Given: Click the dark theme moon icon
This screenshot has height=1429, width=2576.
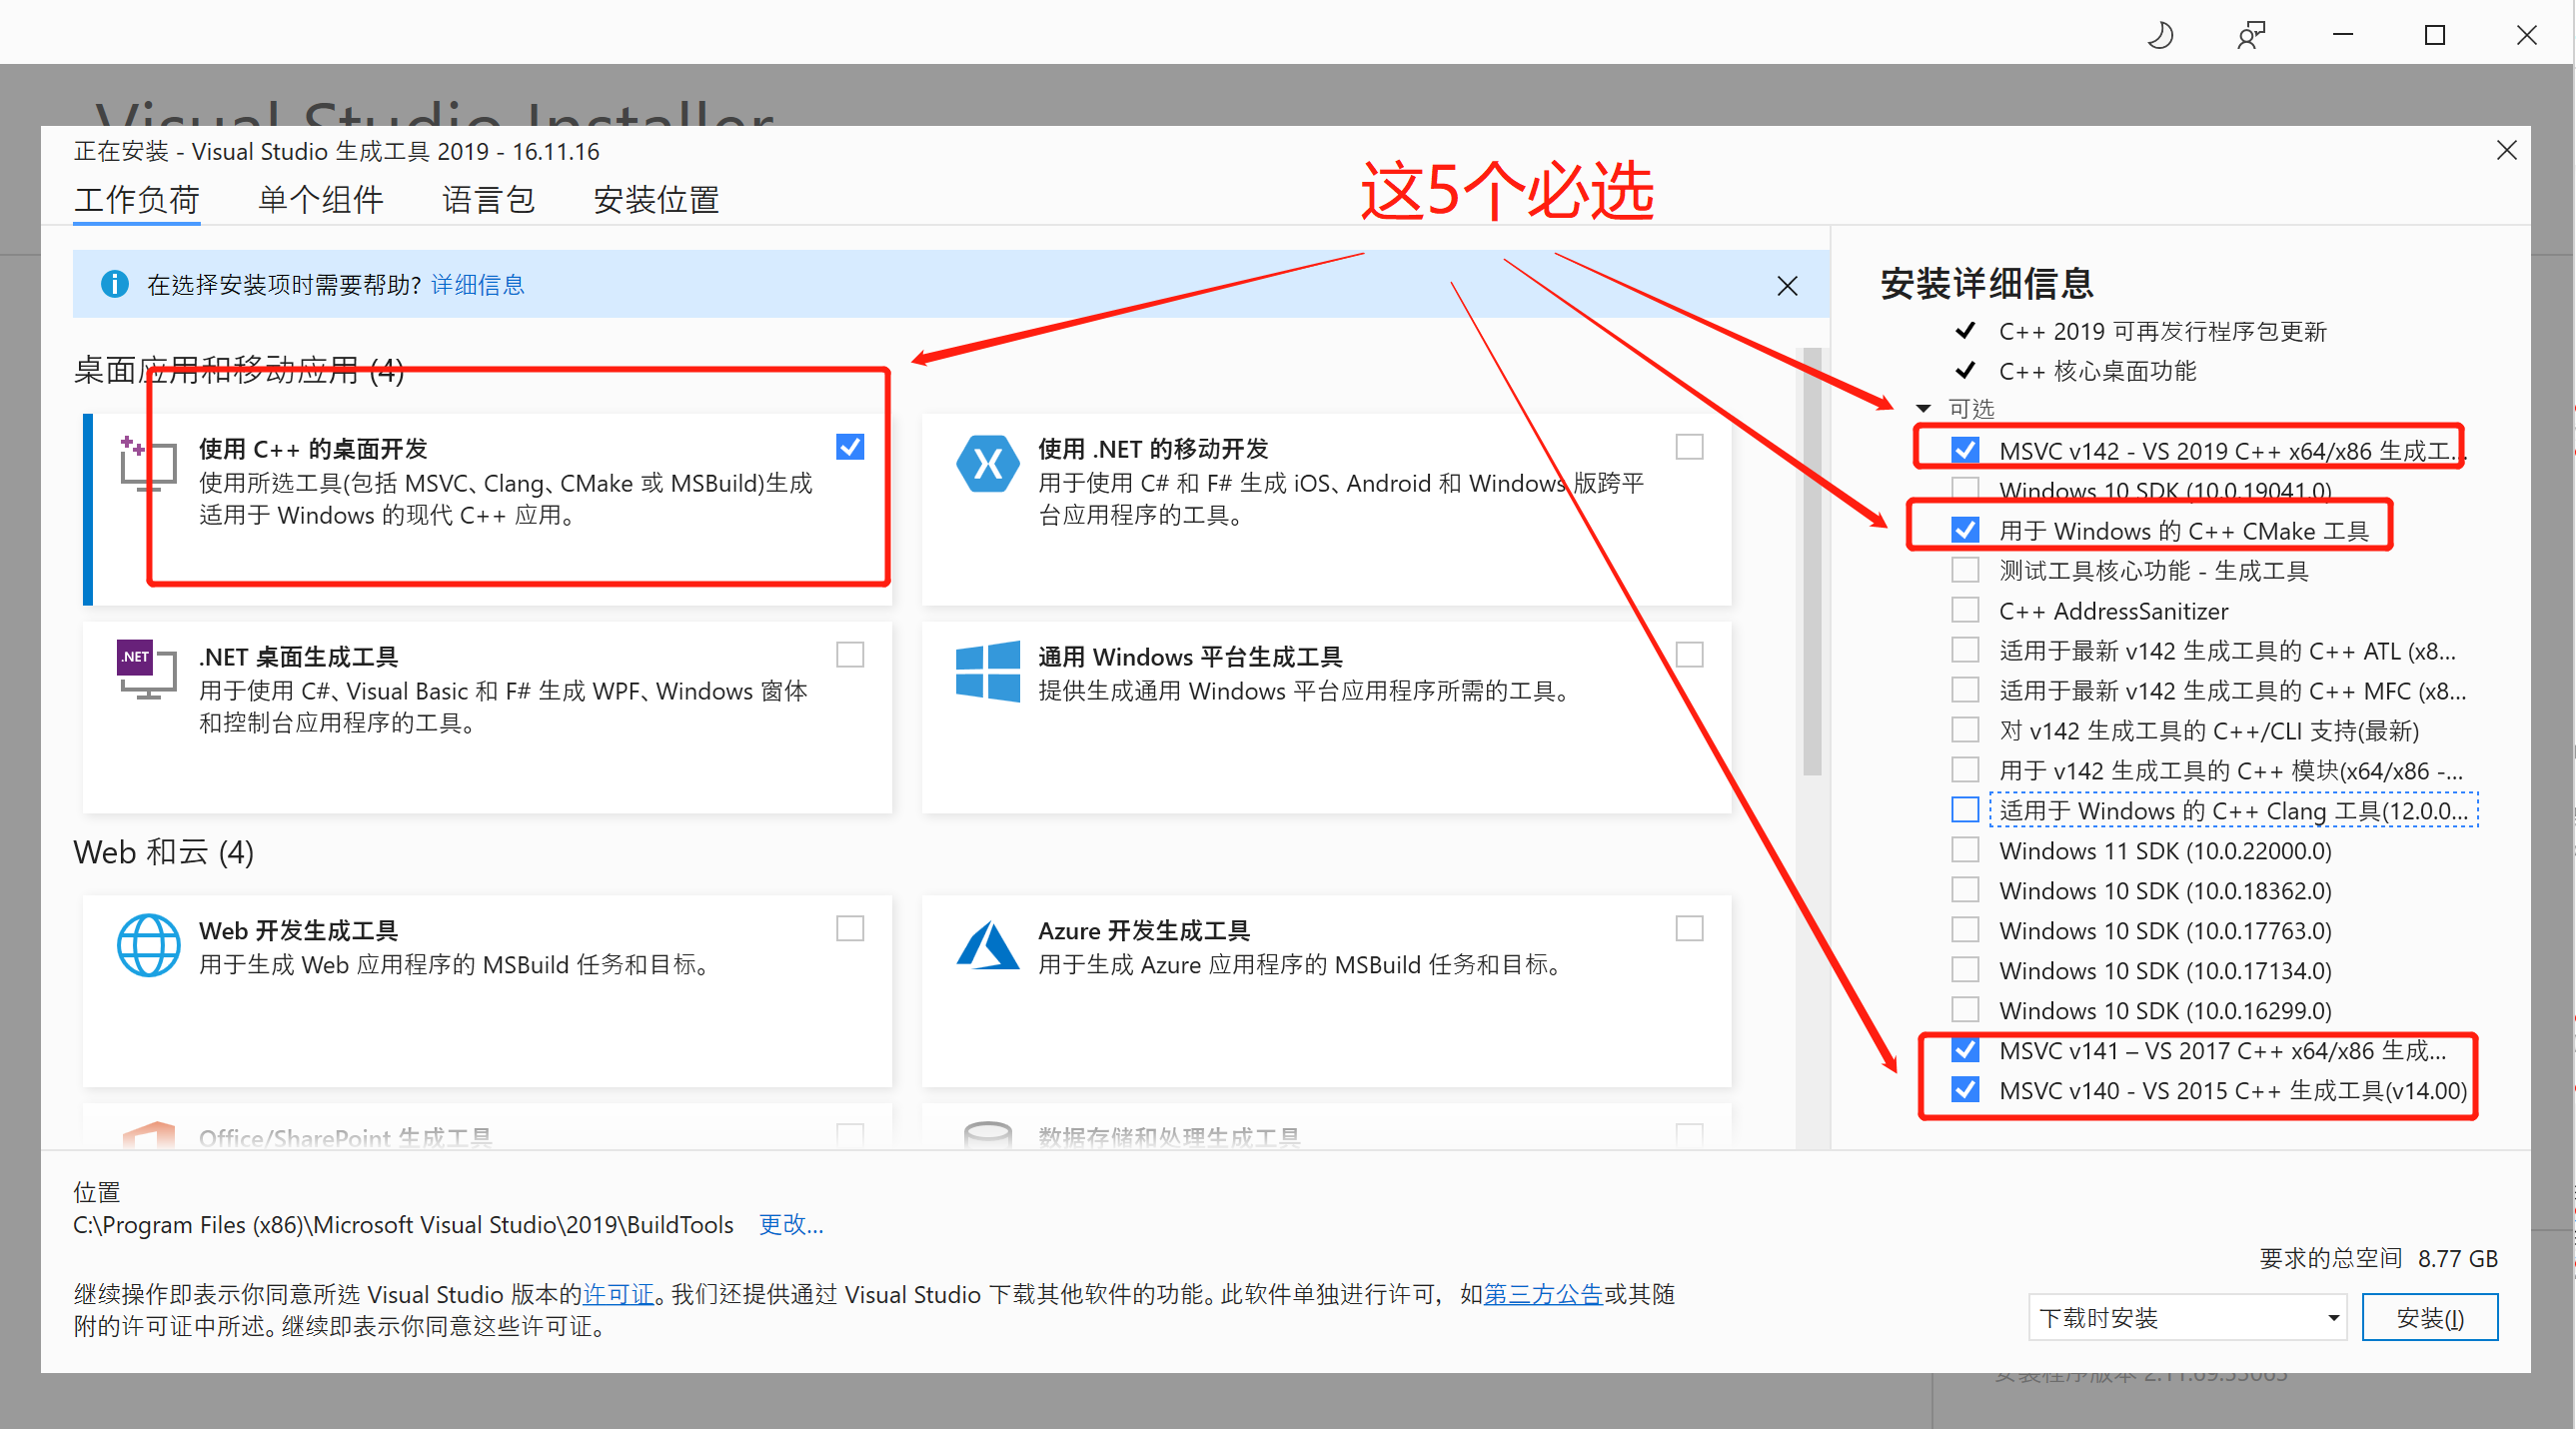Looking at the screenshot, I should pos(2160,36).
